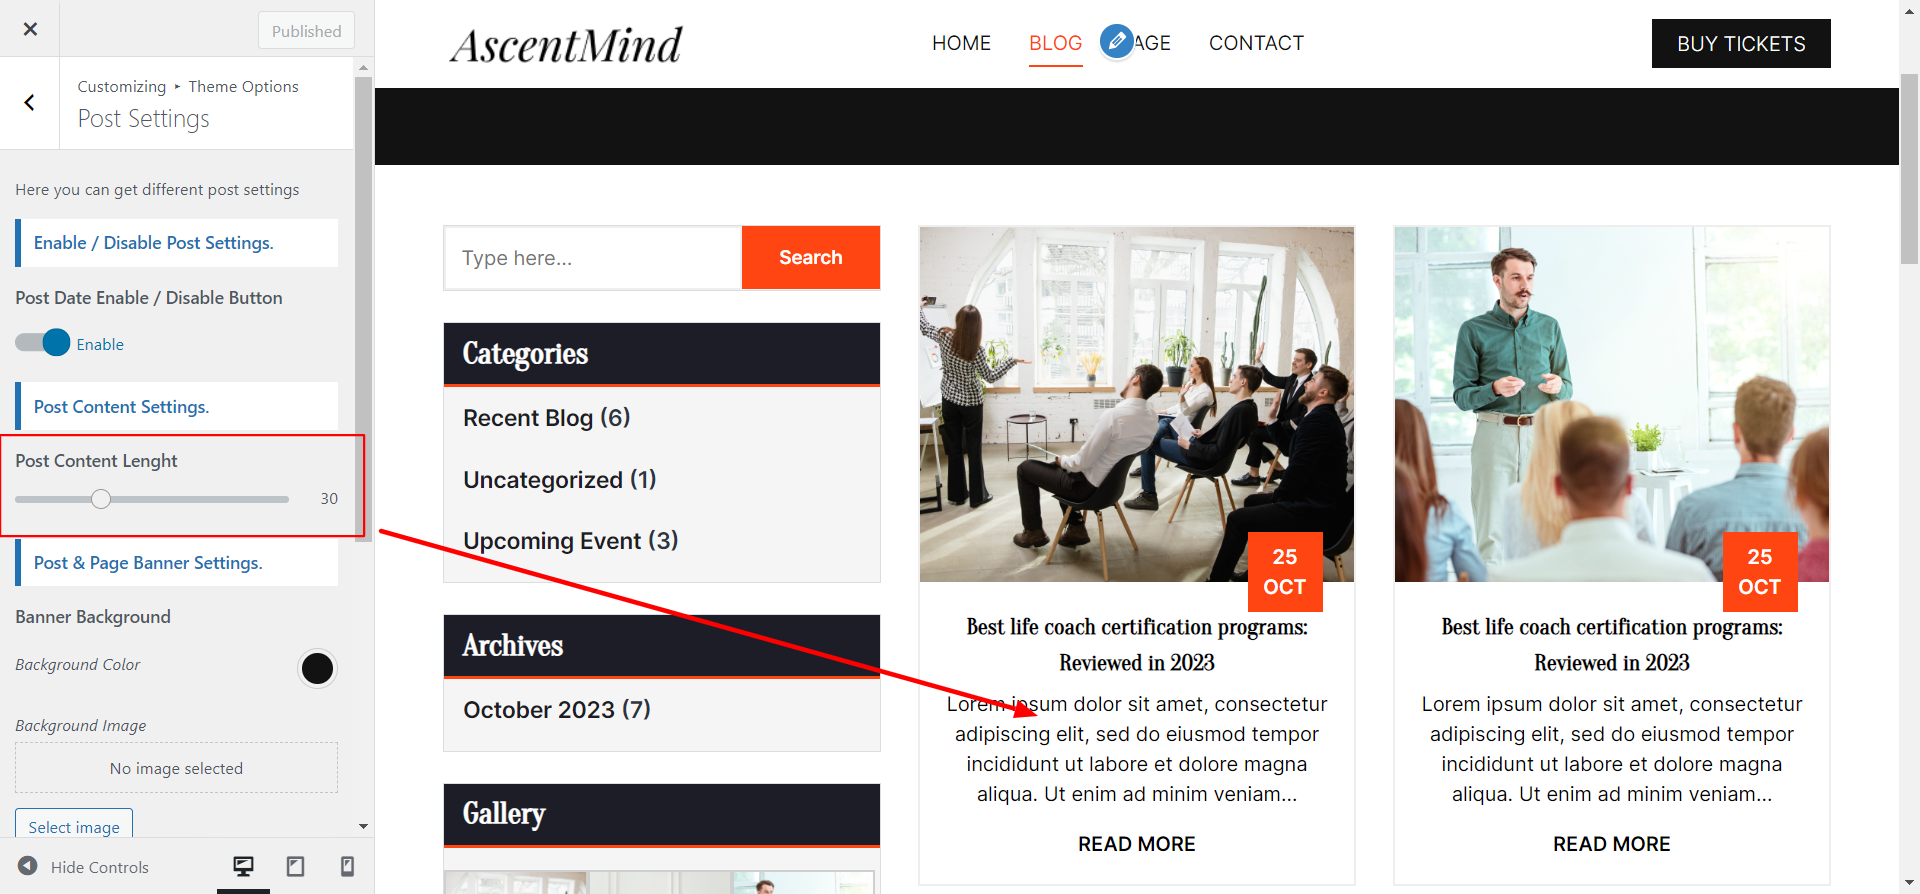Screen dimensions: 1920x894
Task: Focus the Type here search field
Action: (593, 258)
